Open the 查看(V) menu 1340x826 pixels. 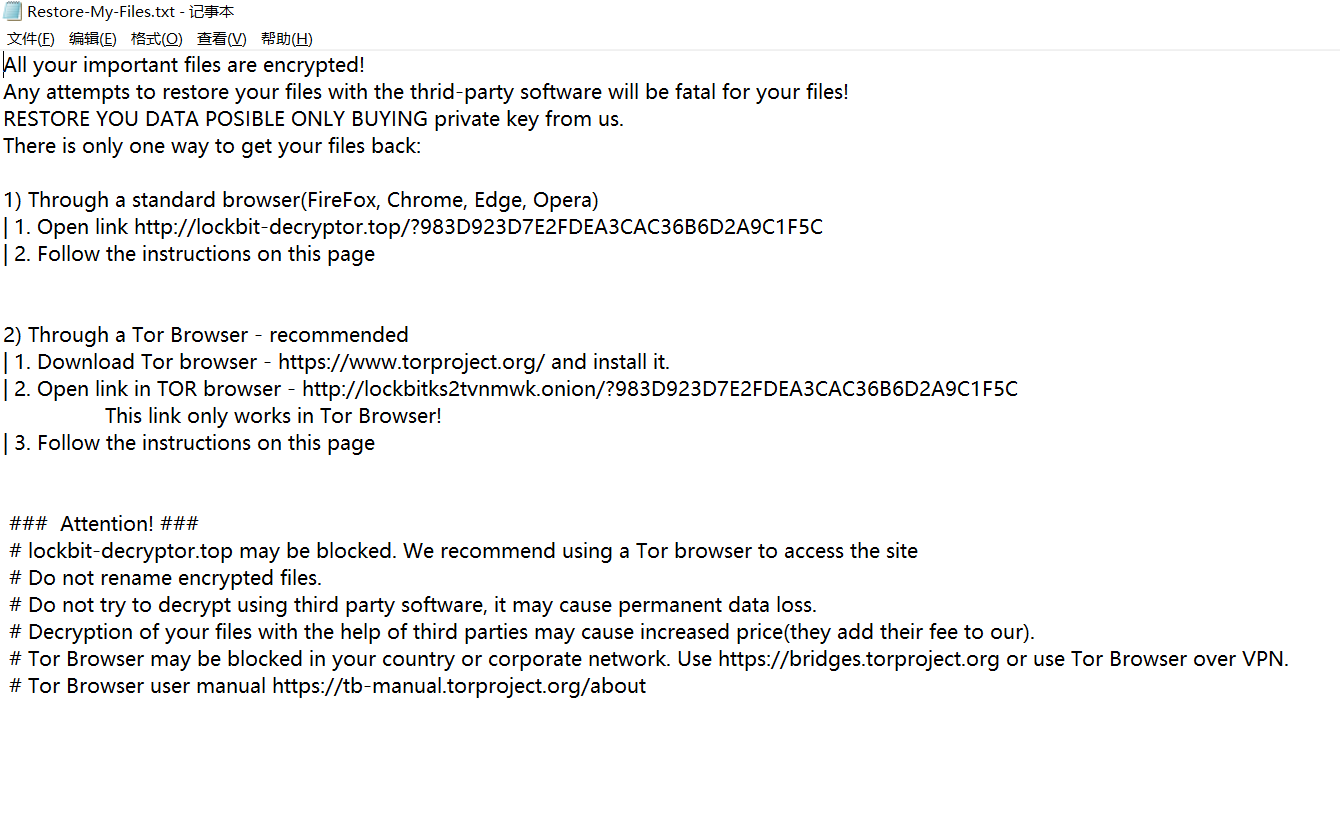coord(221,39)
